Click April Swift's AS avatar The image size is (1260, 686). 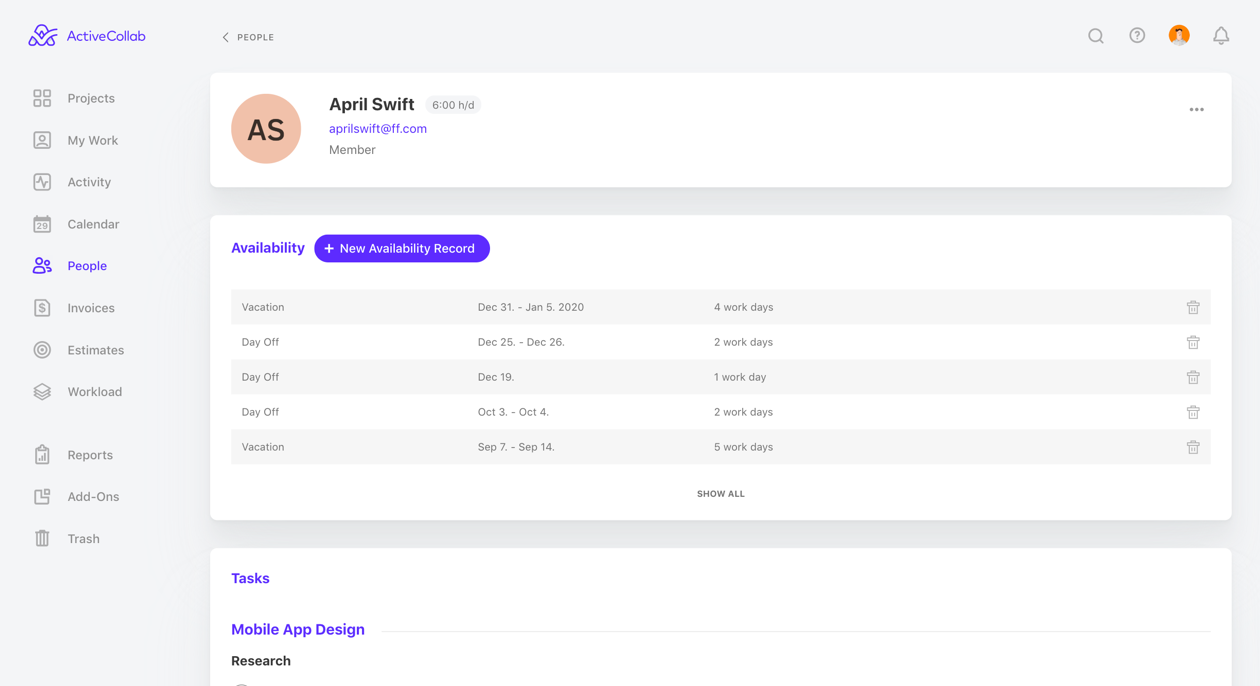(x=266, y=129)
